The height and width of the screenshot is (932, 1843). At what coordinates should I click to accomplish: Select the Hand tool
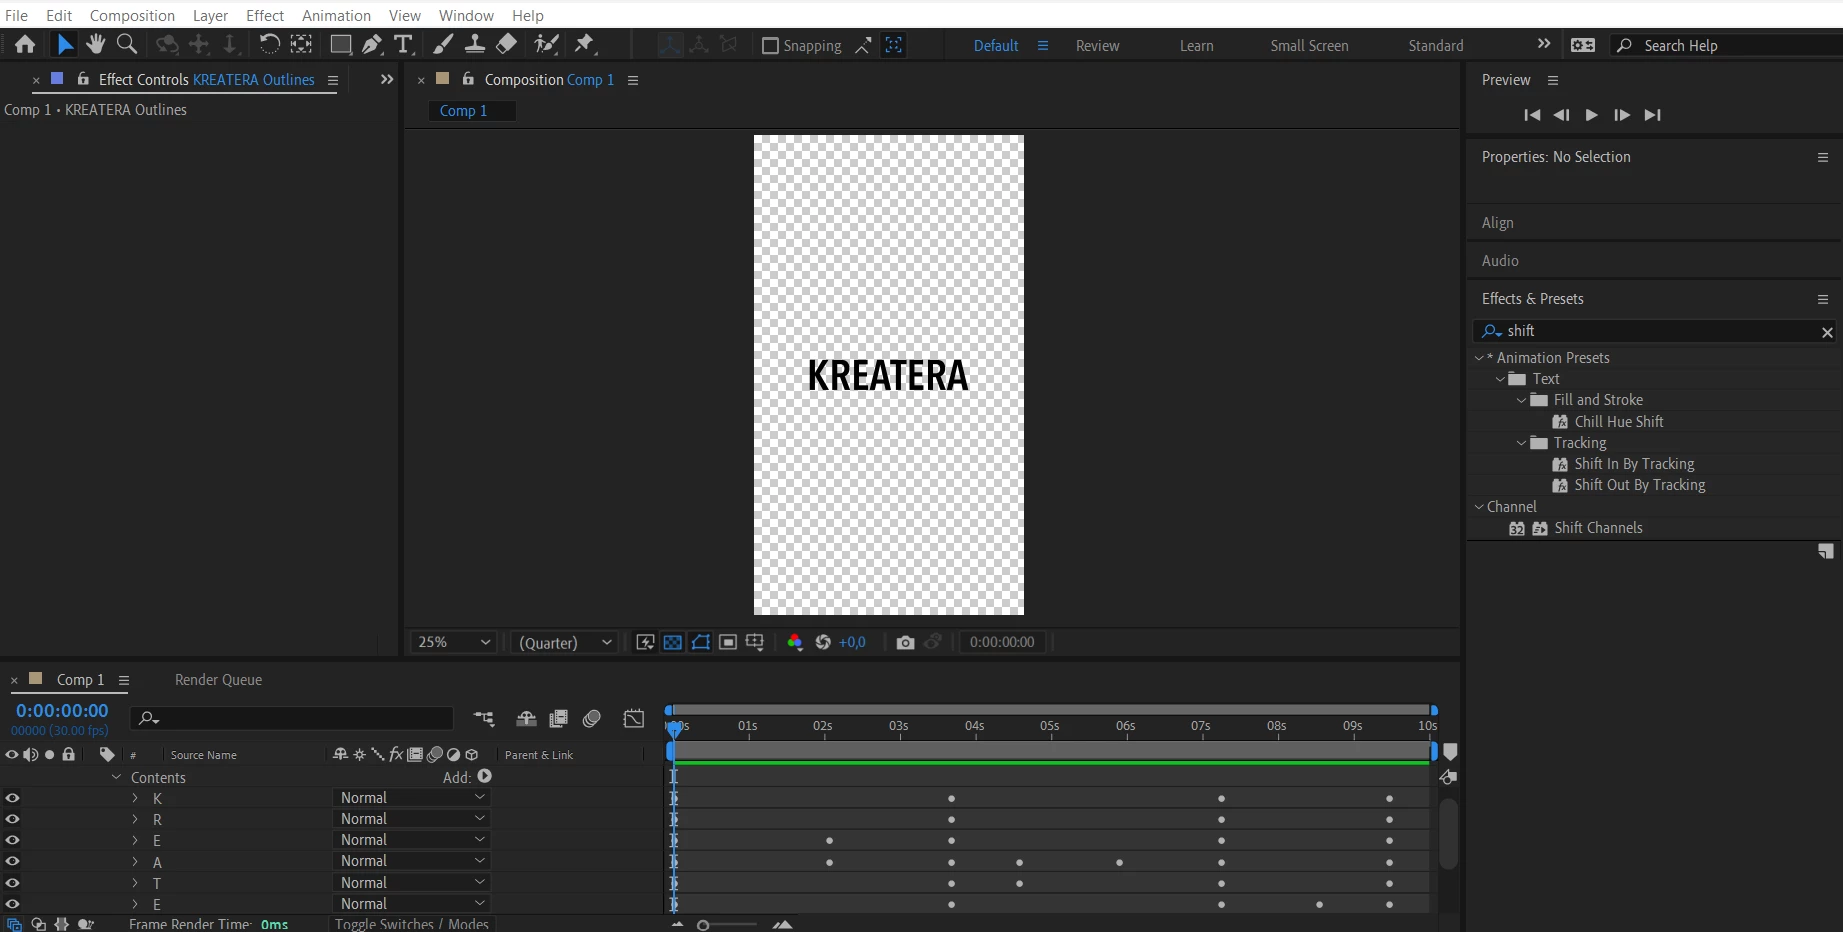pos(95,44)
